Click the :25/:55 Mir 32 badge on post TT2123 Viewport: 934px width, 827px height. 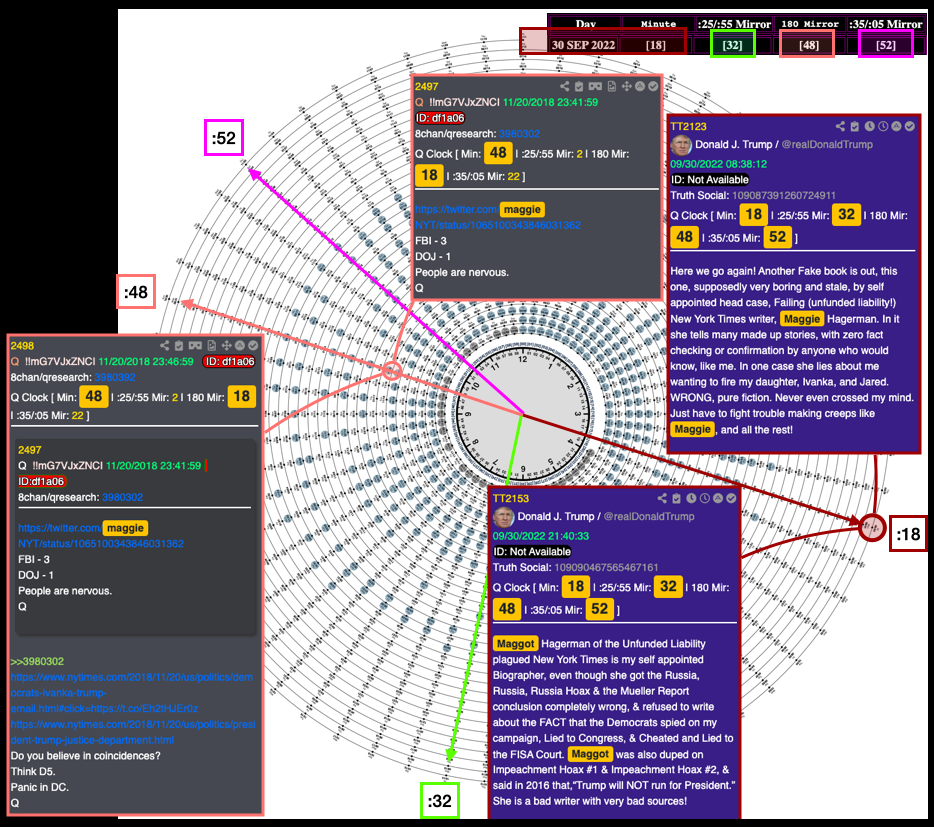coord(846,214)
